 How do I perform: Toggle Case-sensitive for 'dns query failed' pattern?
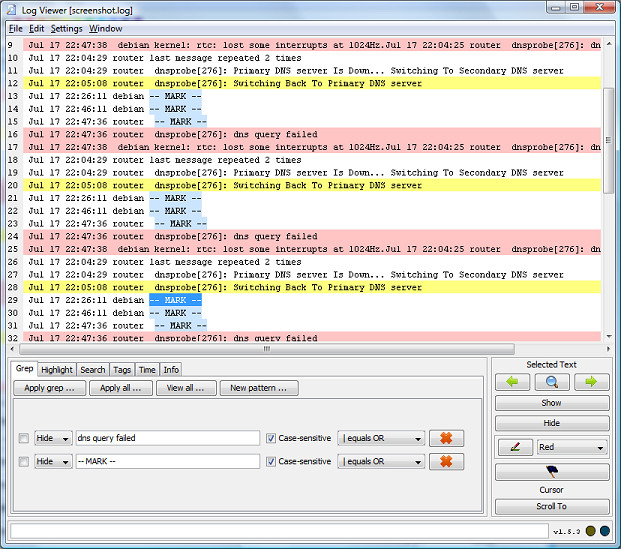(x=271, y=438)
